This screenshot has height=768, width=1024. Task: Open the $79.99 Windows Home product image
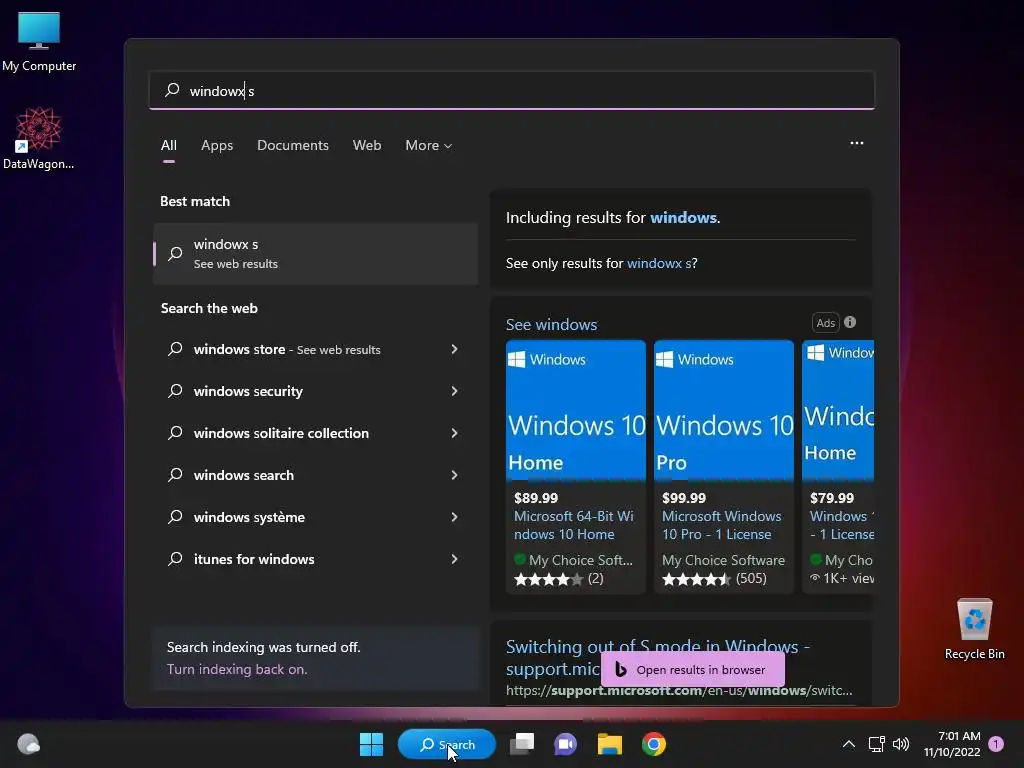(838, 411)
